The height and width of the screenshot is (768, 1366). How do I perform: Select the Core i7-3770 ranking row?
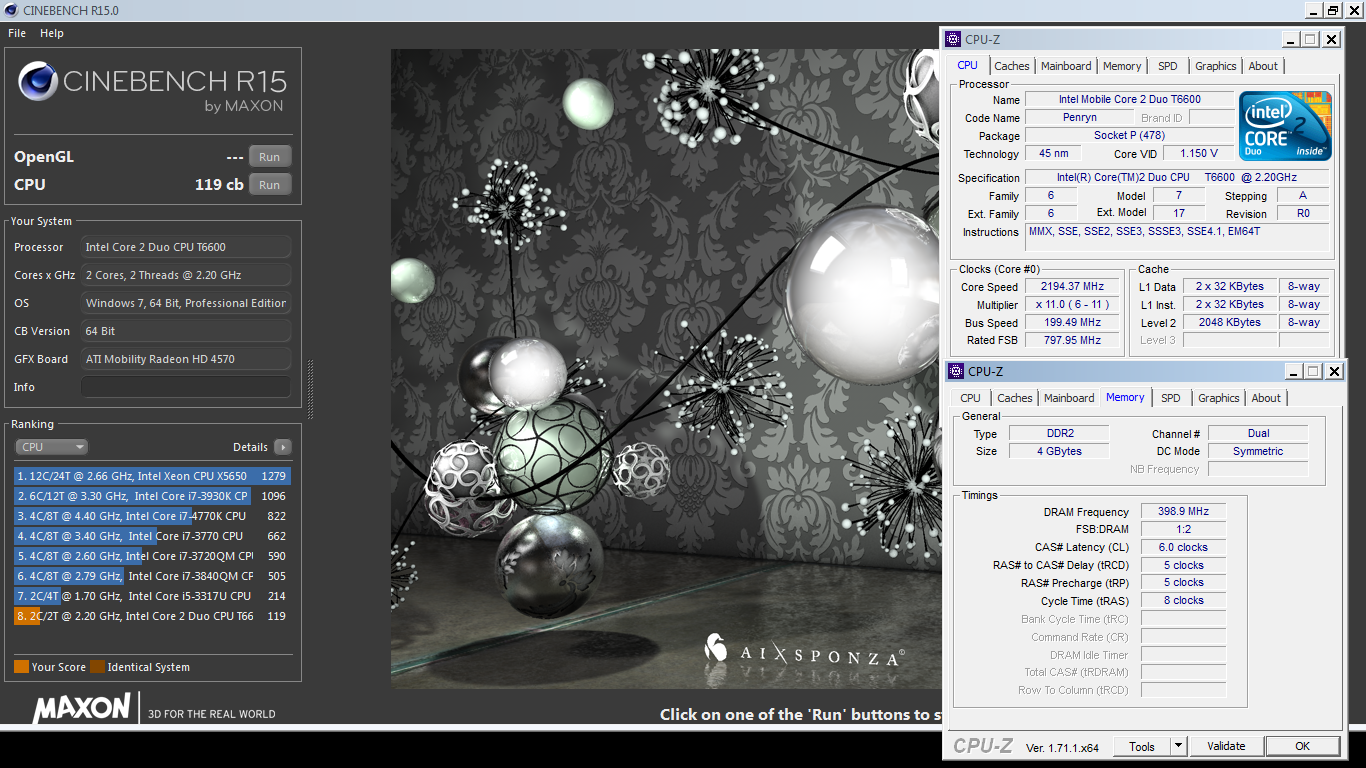pos(151,536)
